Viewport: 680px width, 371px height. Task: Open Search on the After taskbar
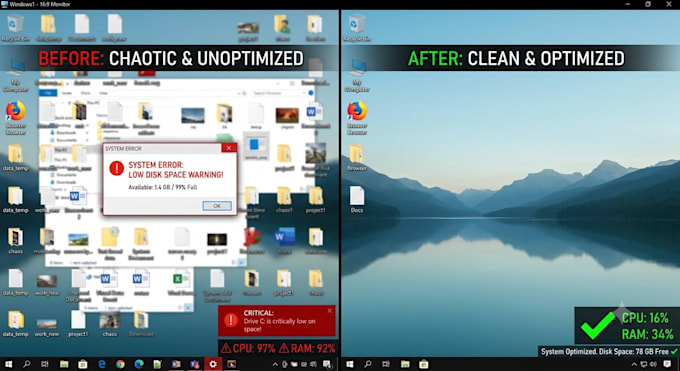[368, 364]
